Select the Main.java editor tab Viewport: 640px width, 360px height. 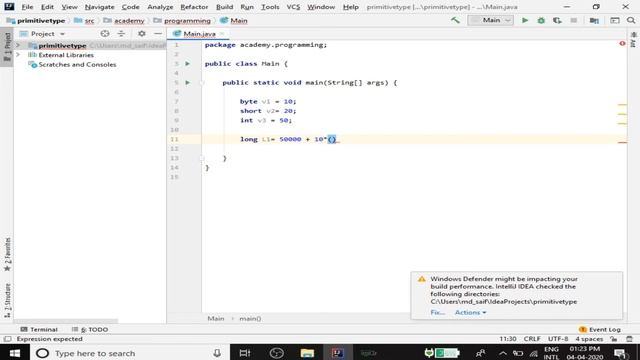(199, 34)
